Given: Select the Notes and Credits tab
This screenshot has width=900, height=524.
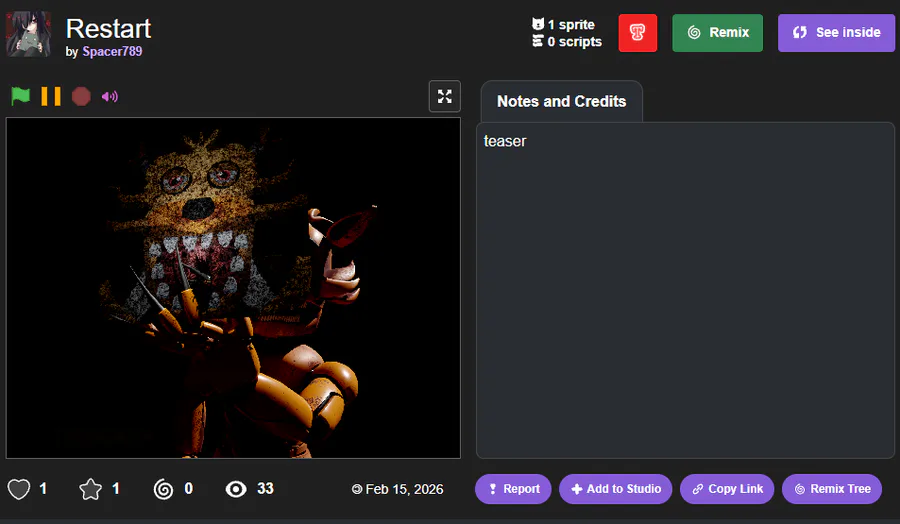Looking at the screenshot, I should click(x=561, y=102).
